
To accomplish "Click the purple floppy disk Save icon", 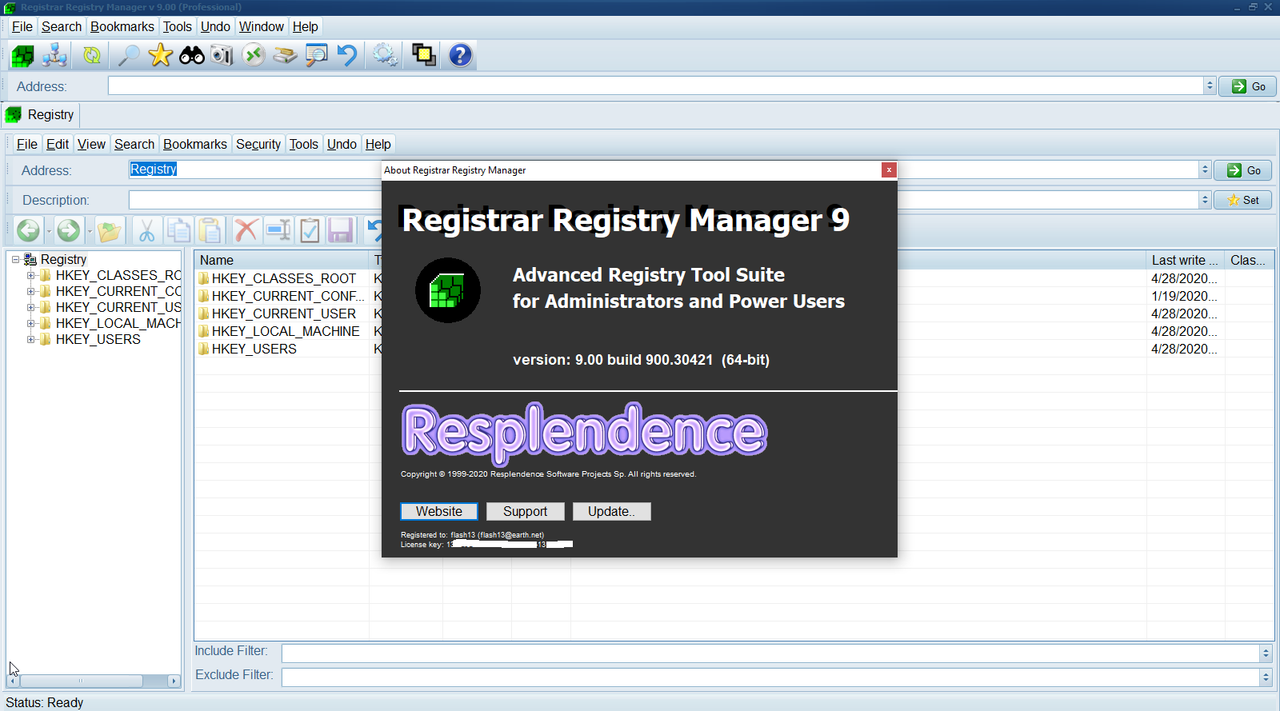I will (340, 231).
